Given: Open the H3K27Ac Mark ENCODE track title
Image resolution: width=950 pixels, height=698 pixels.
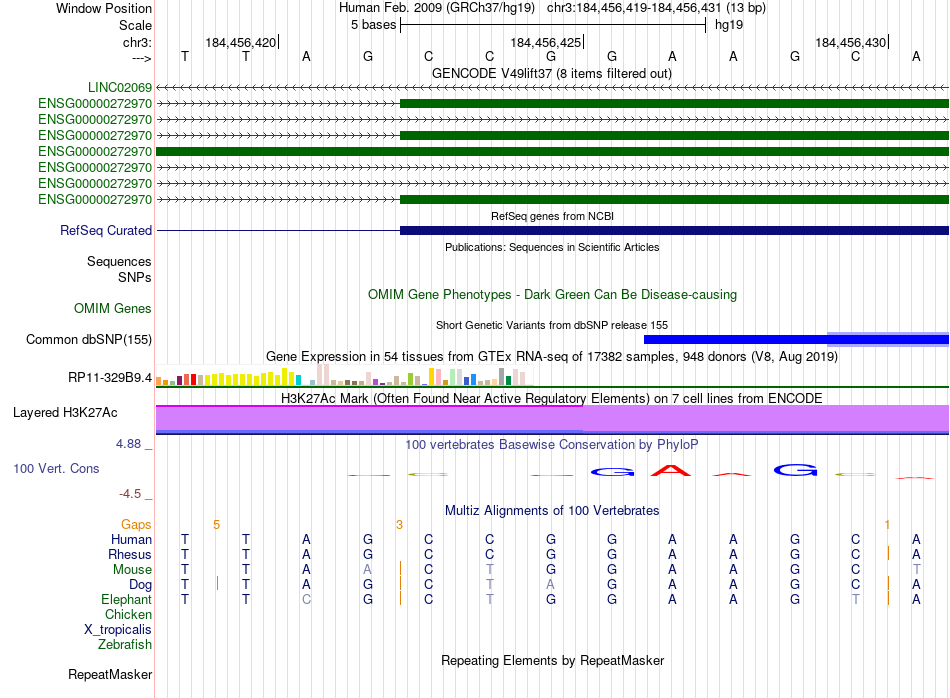Looking at the screenshot, I should tap(552, 398).
